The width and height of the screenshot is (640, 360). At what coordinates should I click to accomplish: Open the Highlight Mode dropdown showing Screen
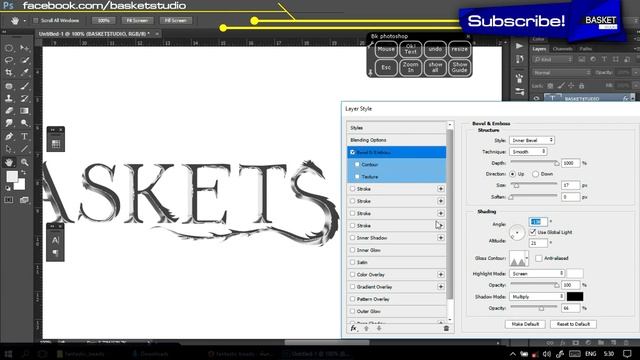point(537,274)
